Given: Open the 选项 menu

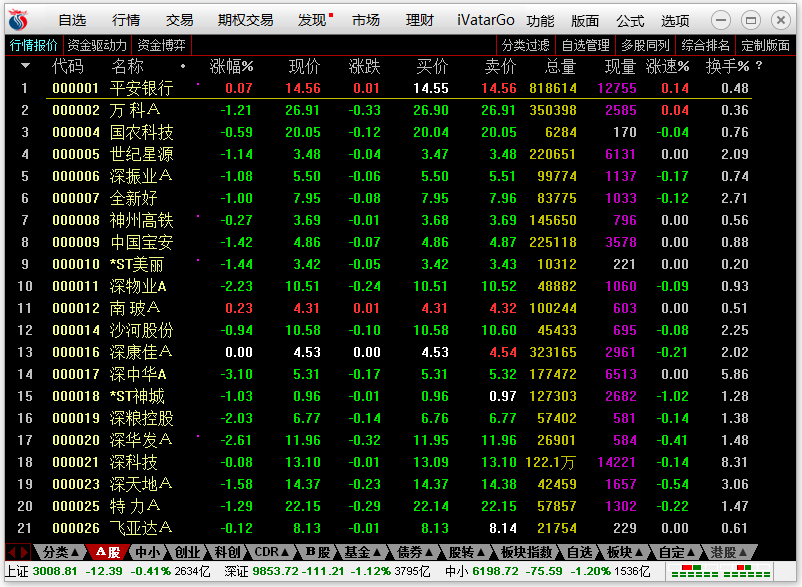Looking at the screenshot, I should pyautogui.click(x=675, y=21).
